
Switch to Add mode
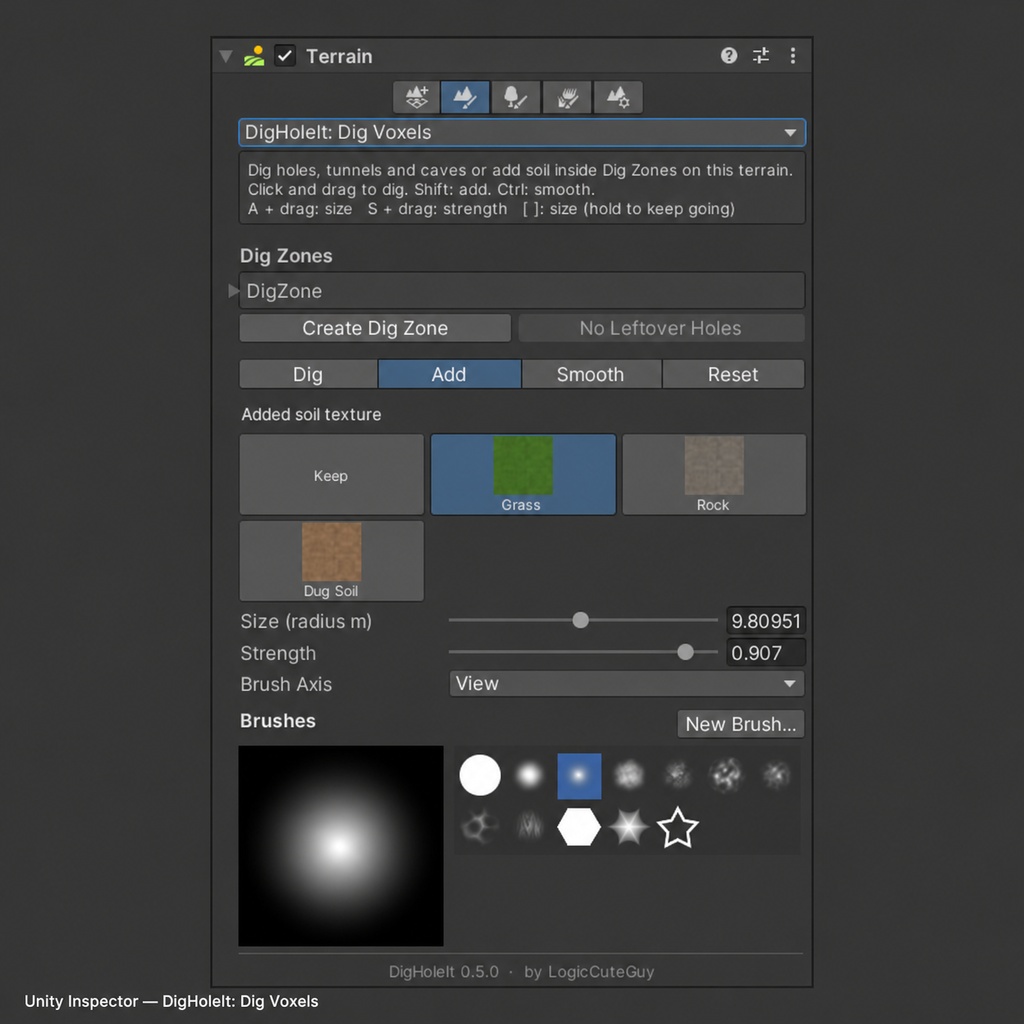tap(449, 374)
